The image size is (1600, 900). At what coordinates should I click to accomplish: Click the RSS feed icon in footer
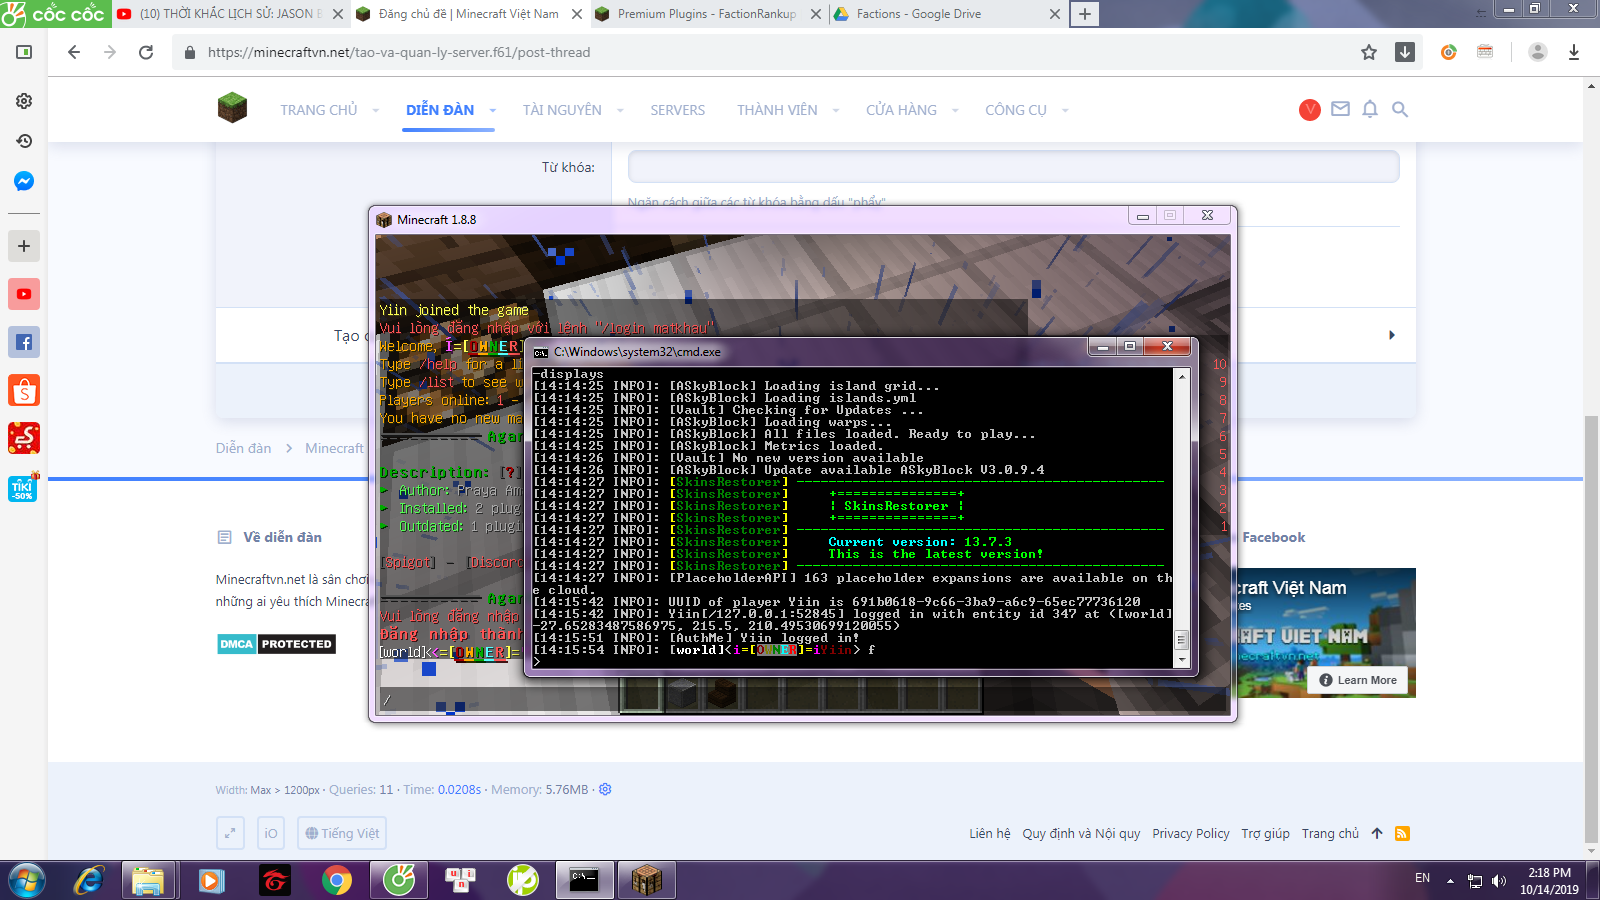[x=1402, y=833]
